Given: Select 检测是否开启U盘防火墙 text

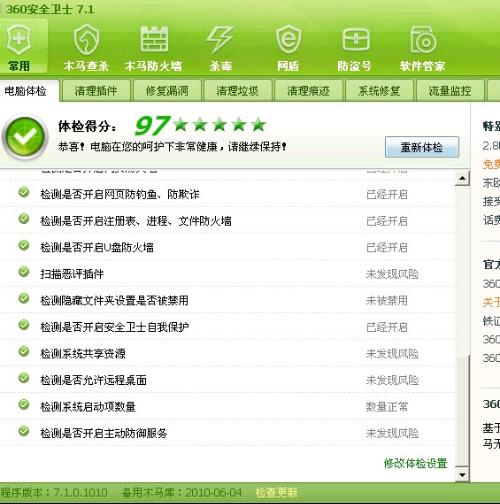Looking at the screenshot, I should [97, 247].
